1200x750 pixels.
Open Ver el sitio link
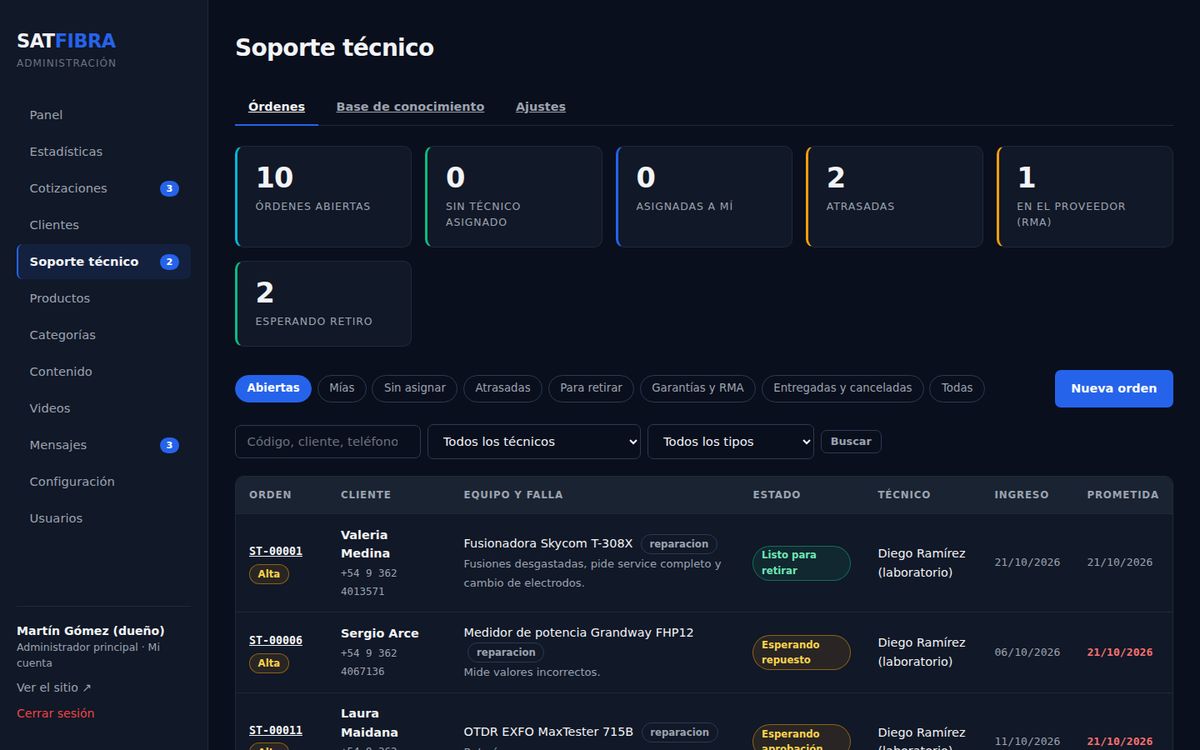tap(54, 688)
